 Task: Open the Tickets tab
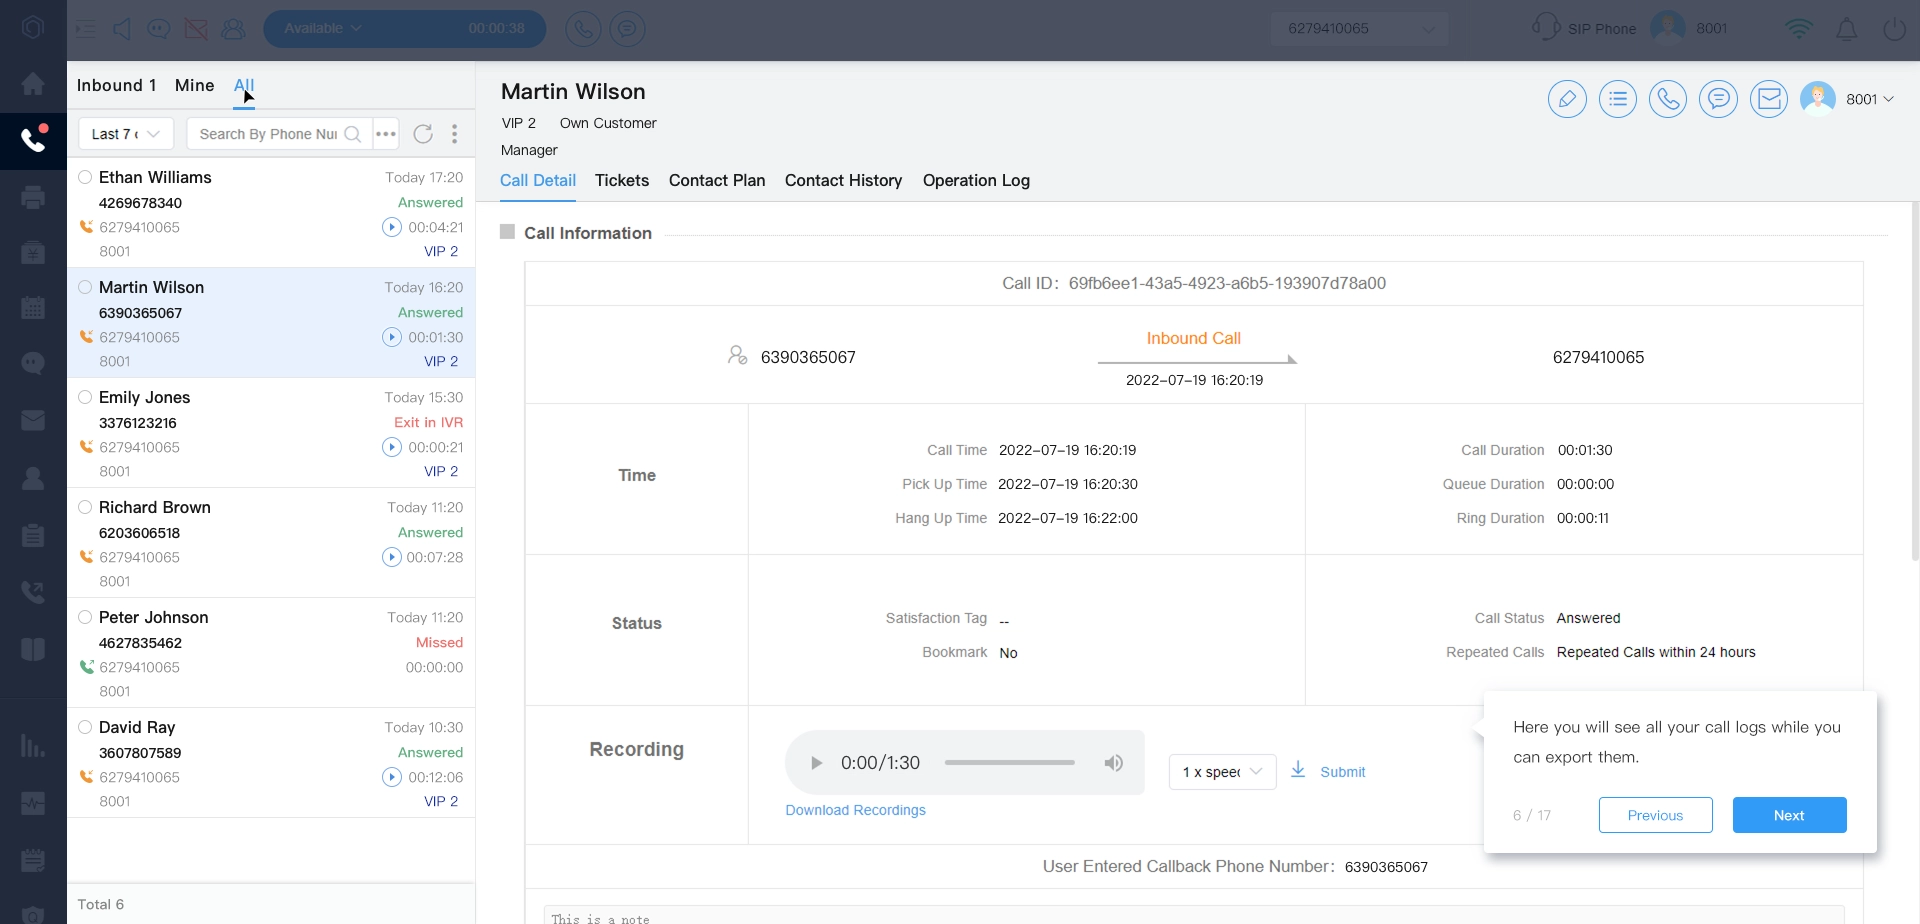(x=621, y=181)
